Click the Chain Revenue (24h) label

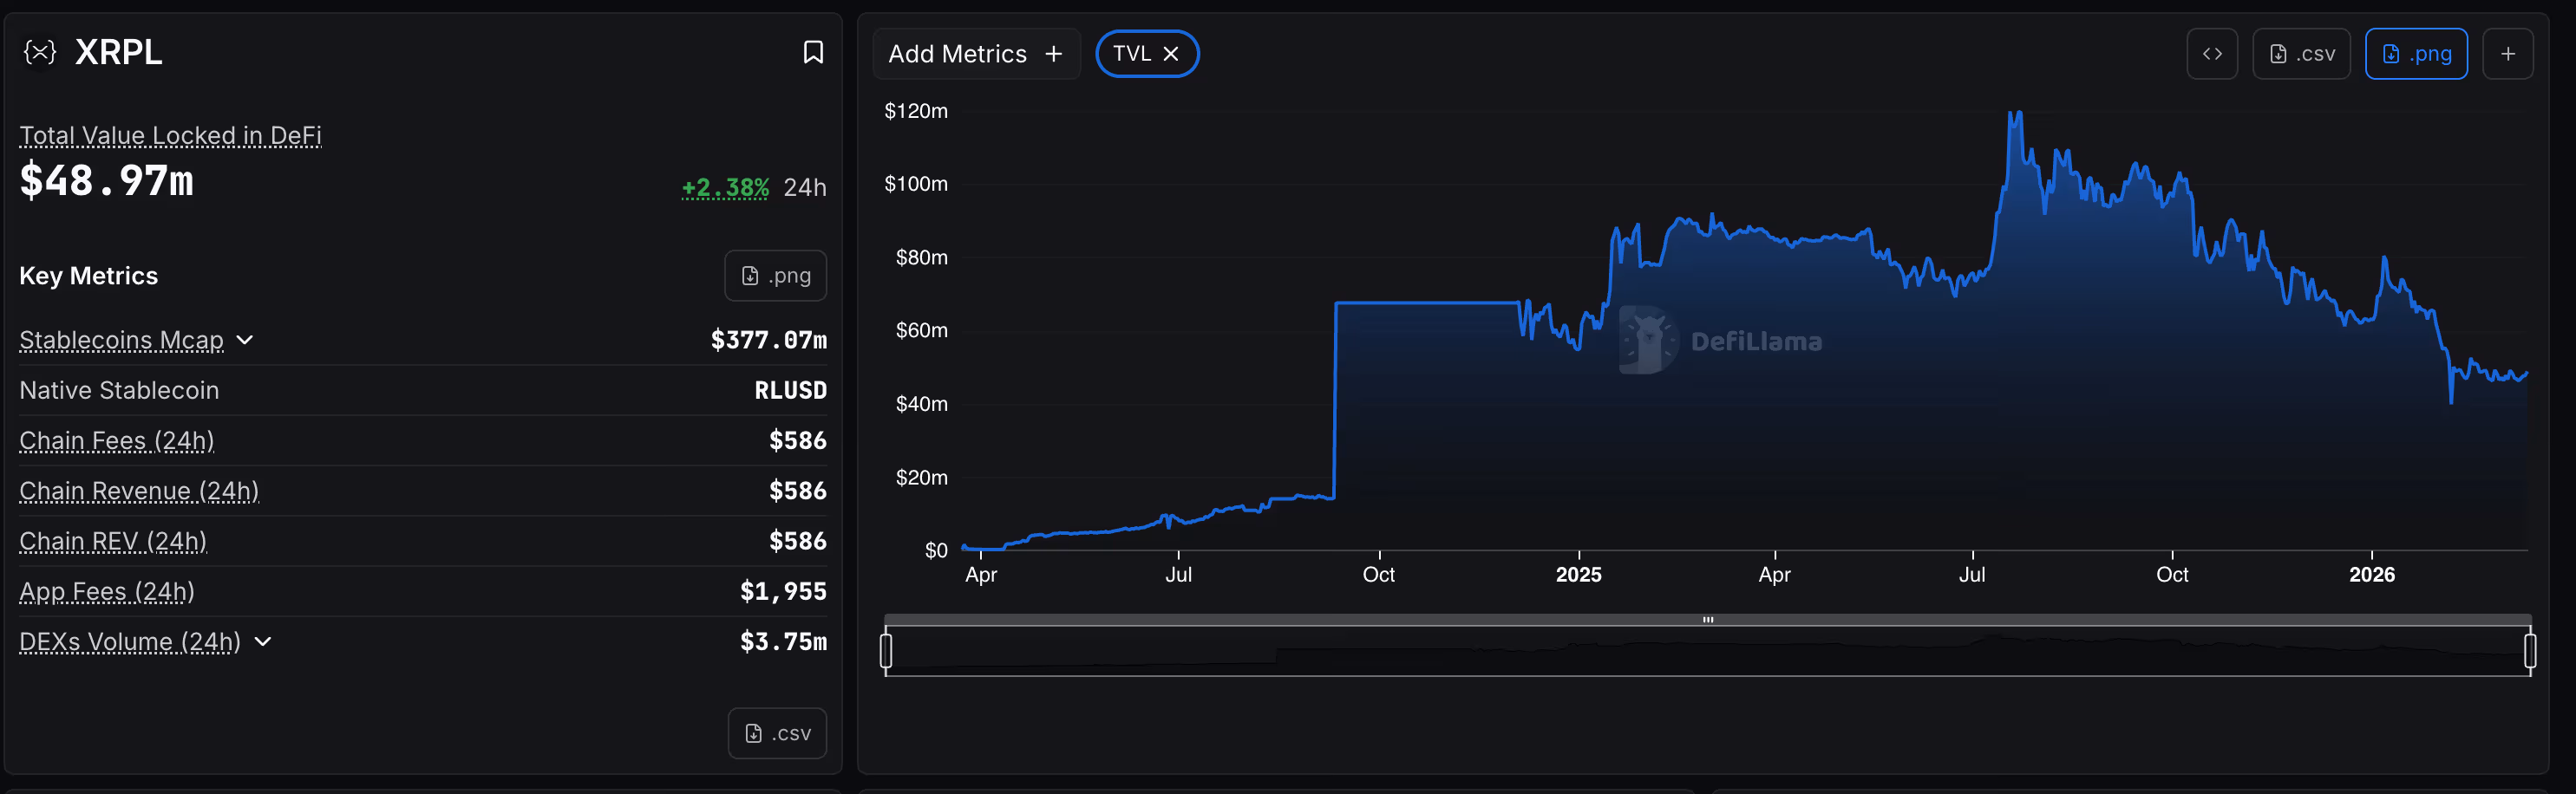point(139,491)
